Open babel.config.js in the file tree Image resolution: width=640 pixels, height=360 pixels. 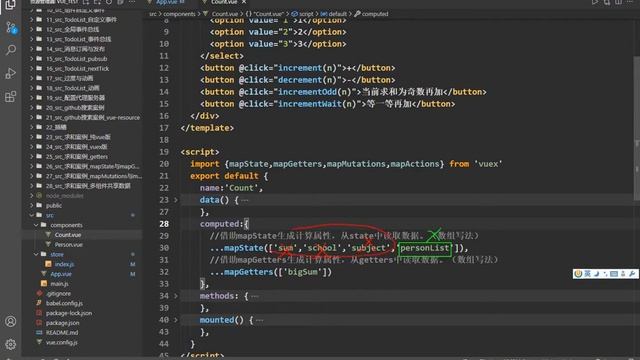(64, 303)
